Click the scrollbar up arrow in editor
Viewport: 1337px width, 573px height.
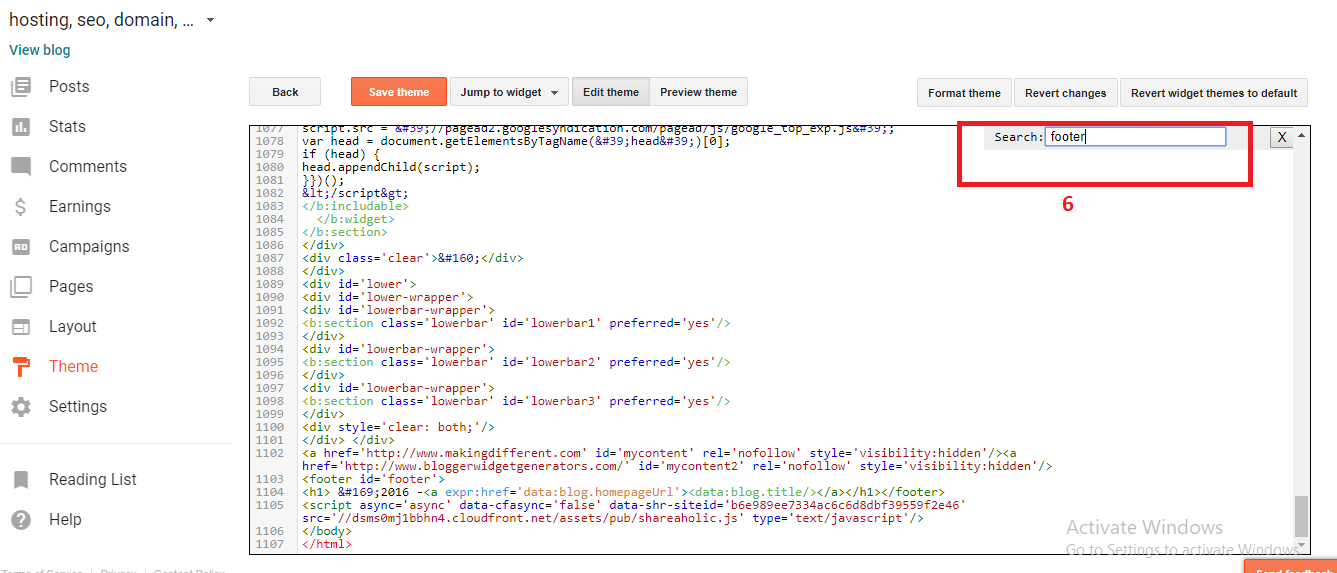[1301, 134]
